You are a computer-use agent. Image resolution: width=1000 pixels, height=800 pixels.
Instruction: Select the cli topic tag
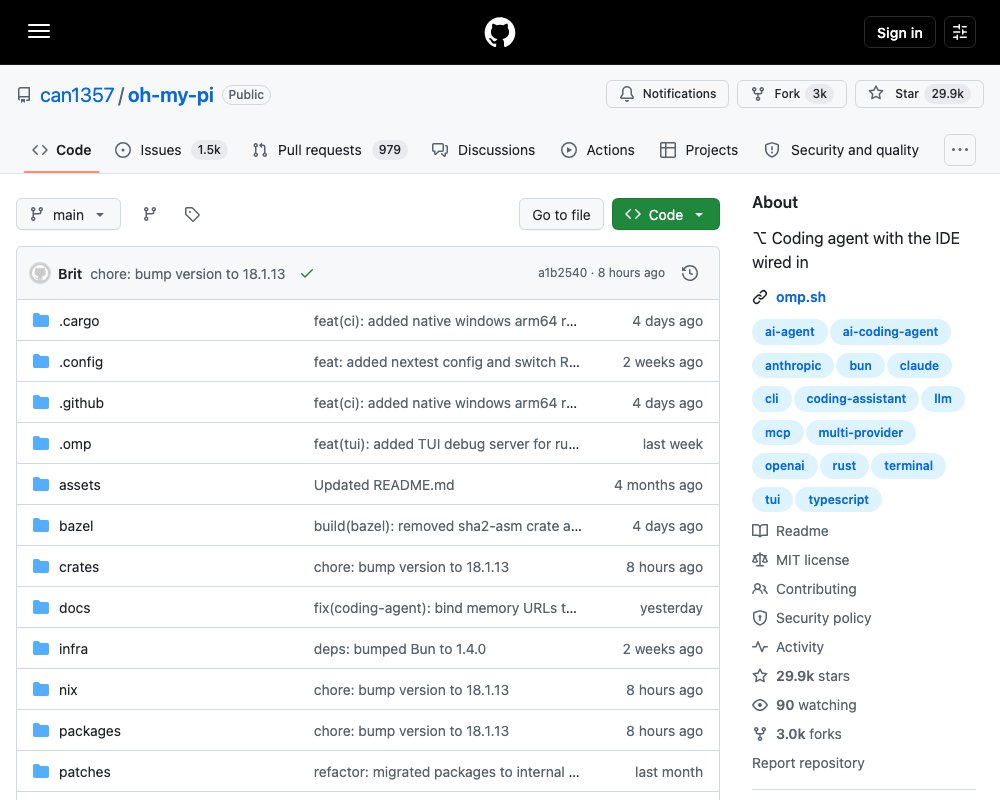coord(772,399)
